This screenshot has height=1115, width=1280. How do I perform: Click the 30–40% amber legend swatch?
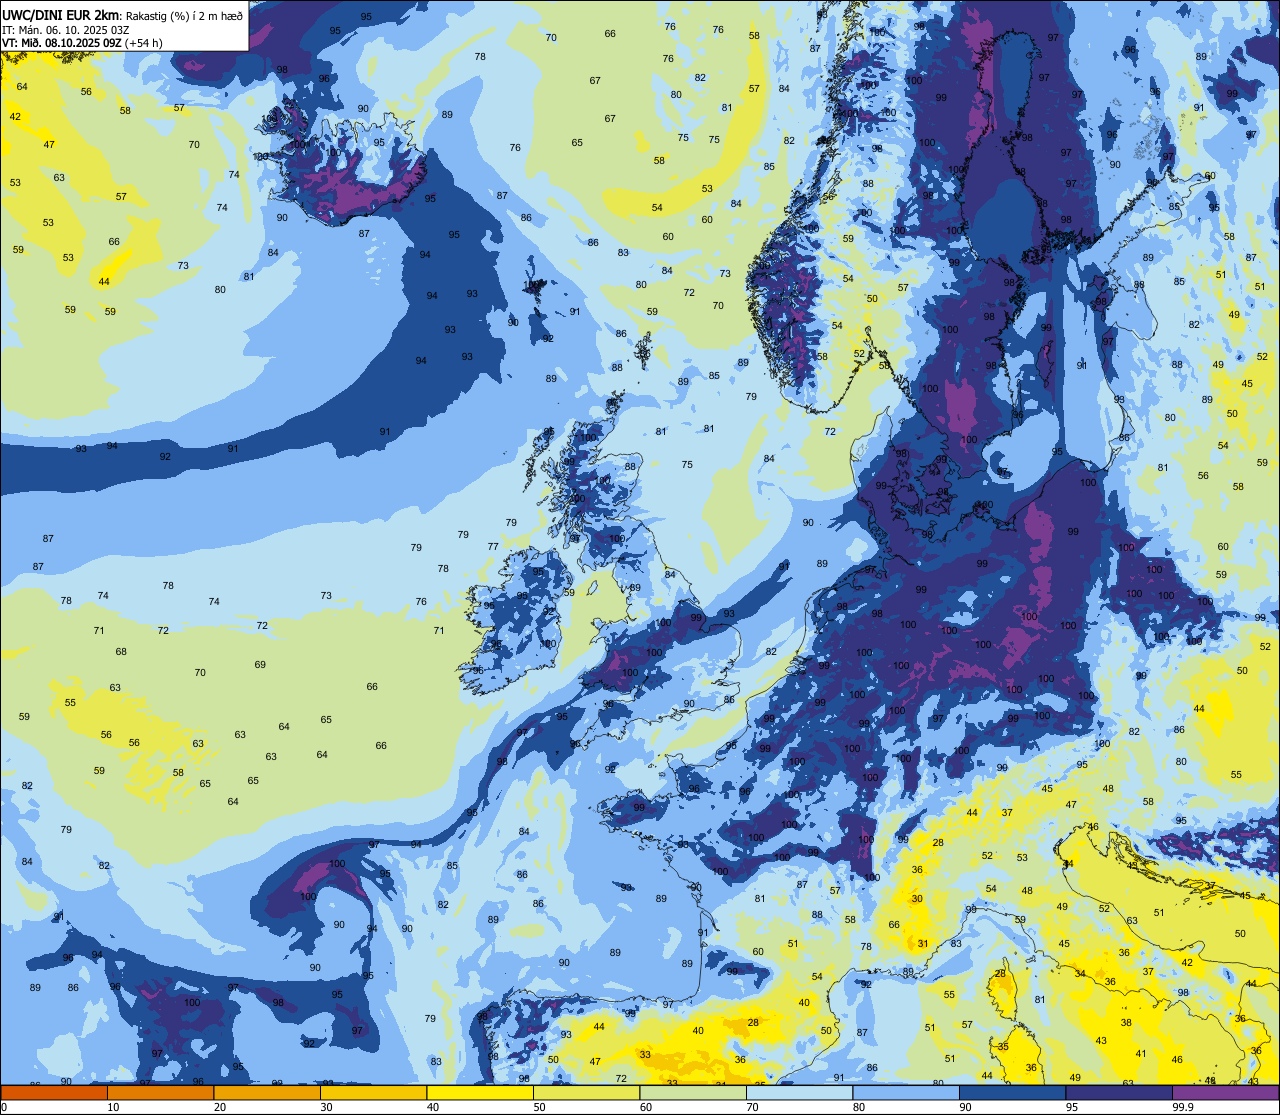point(373,1092)
